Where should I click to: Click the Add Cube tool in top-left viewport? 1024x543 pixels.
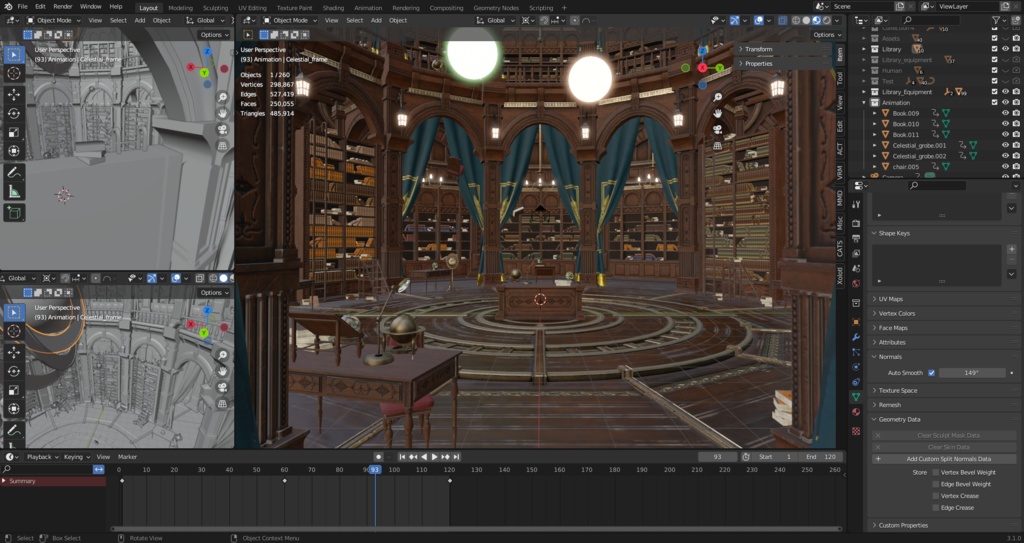coord(14,213)
